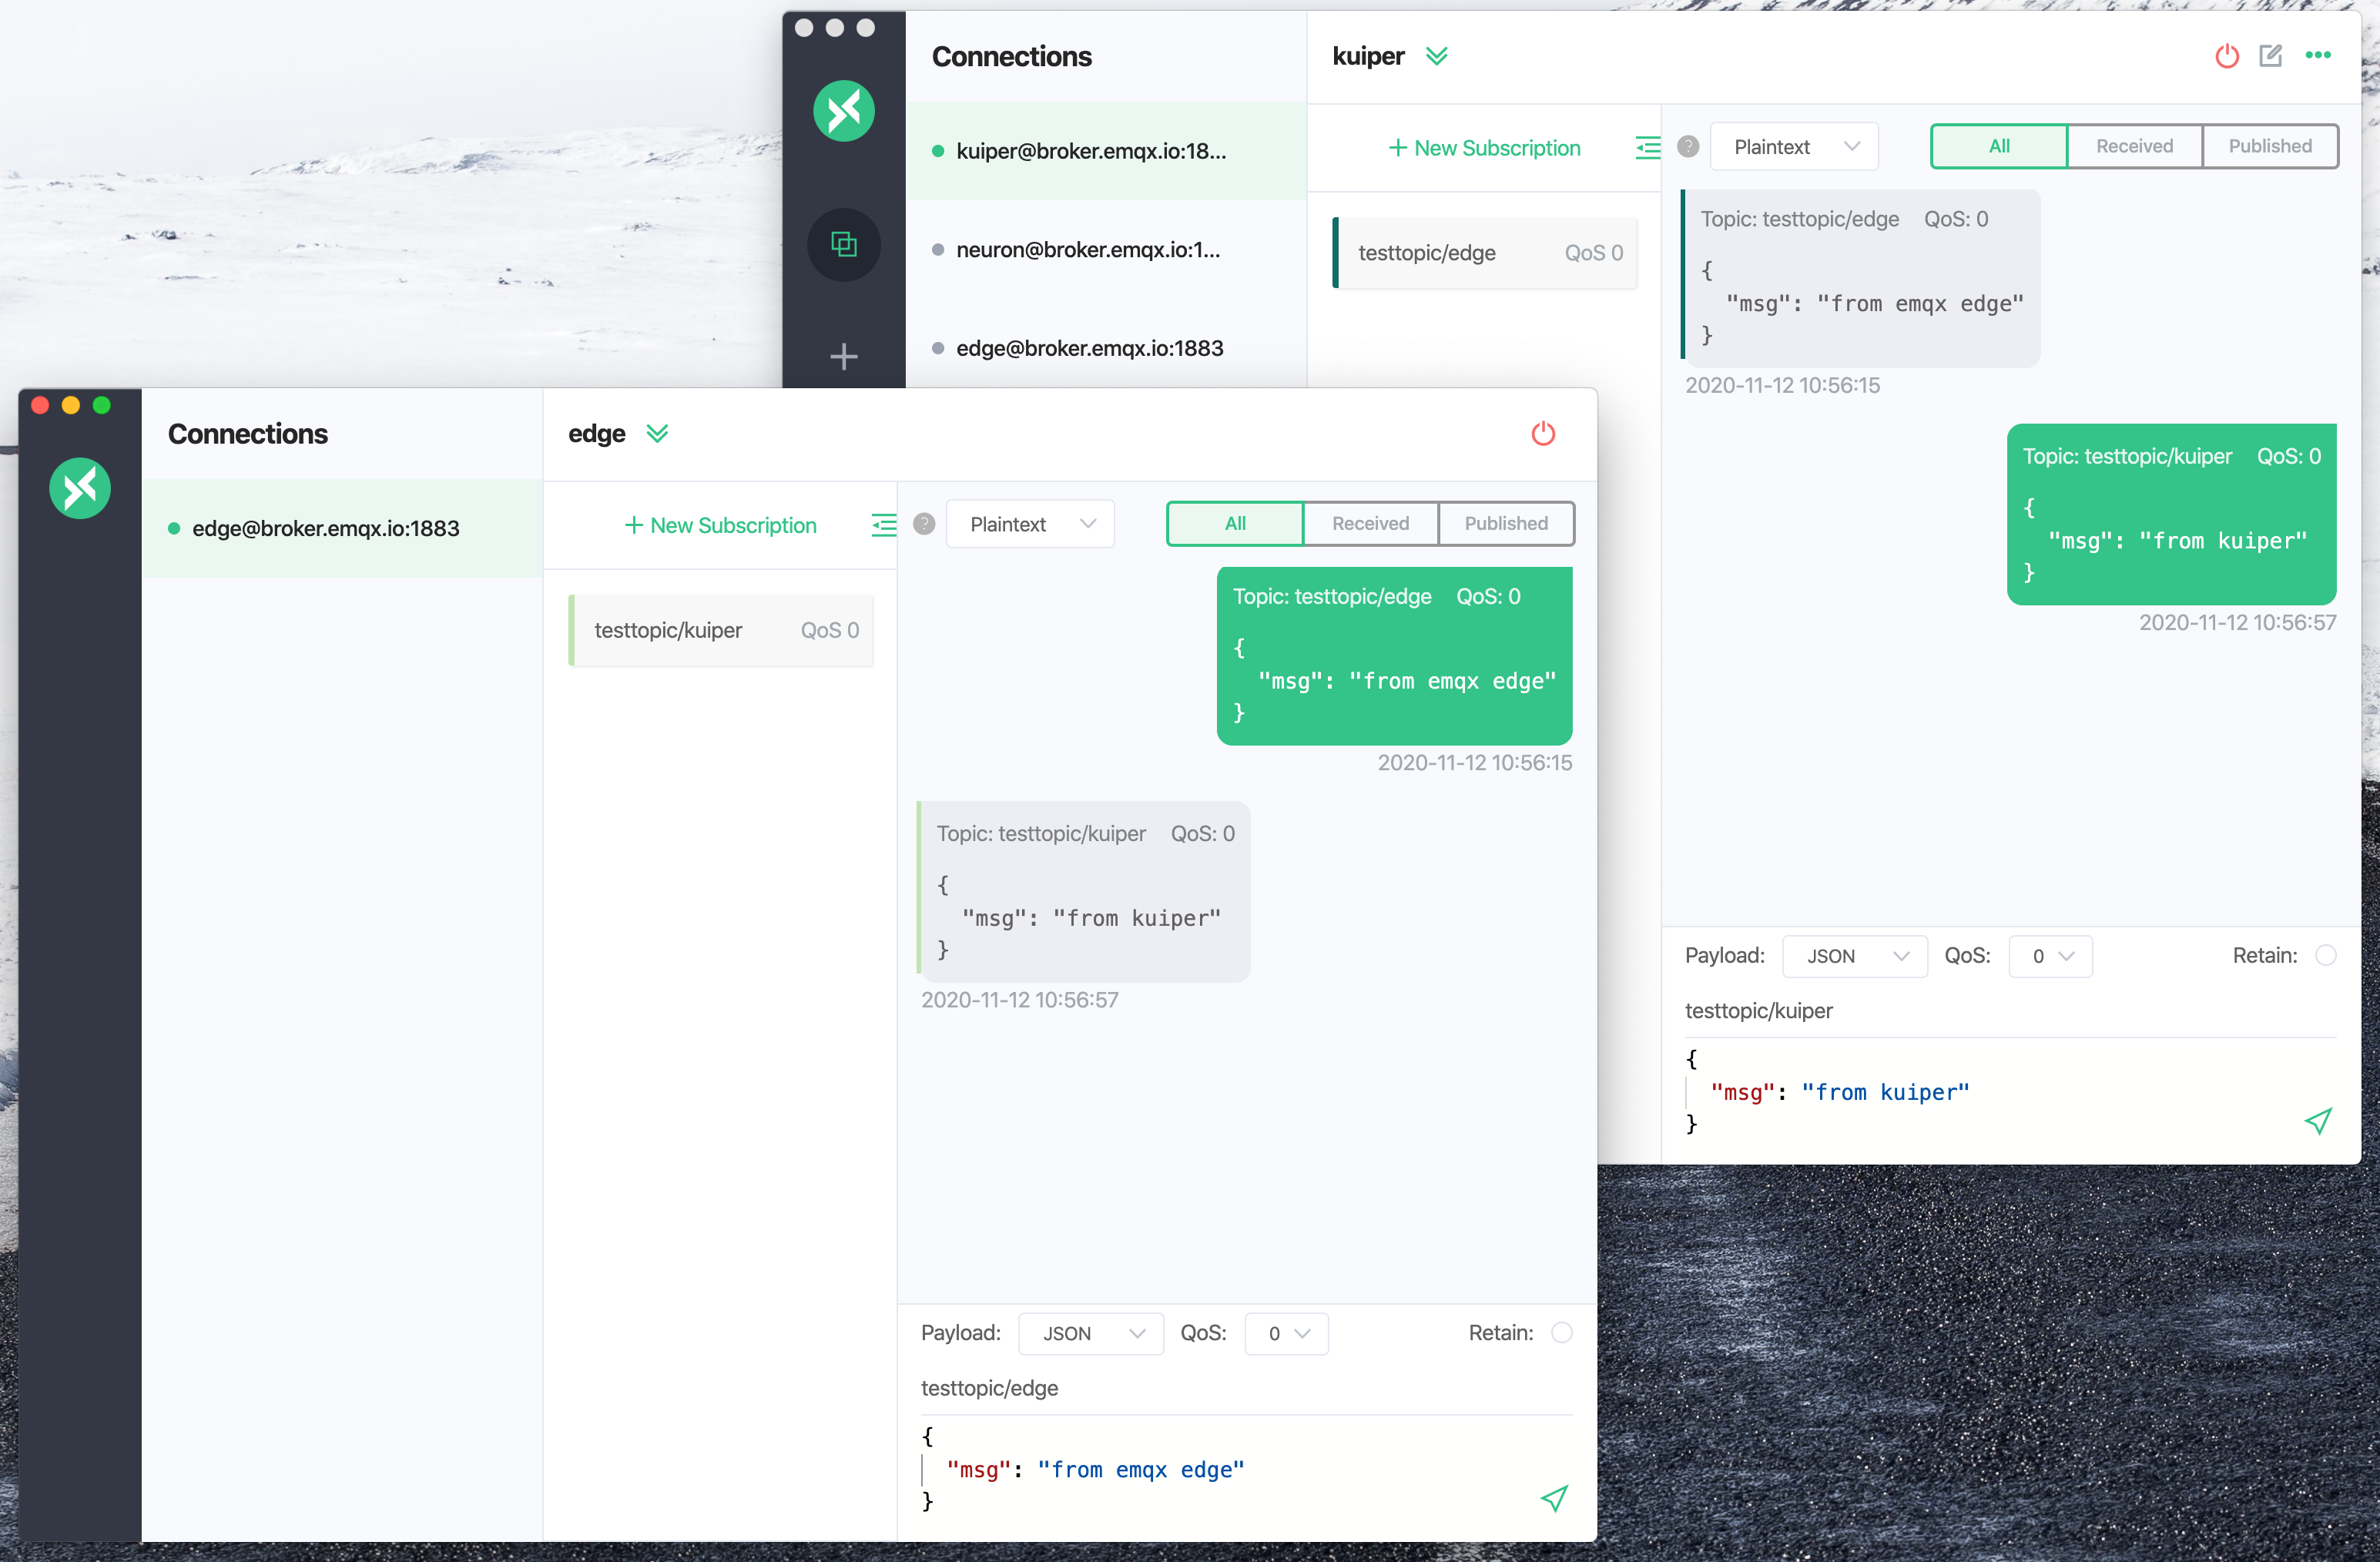The image size is (2380, 1562).
Task: Select the Received tab in kuiper window
Action: [x=2133, y=146]
